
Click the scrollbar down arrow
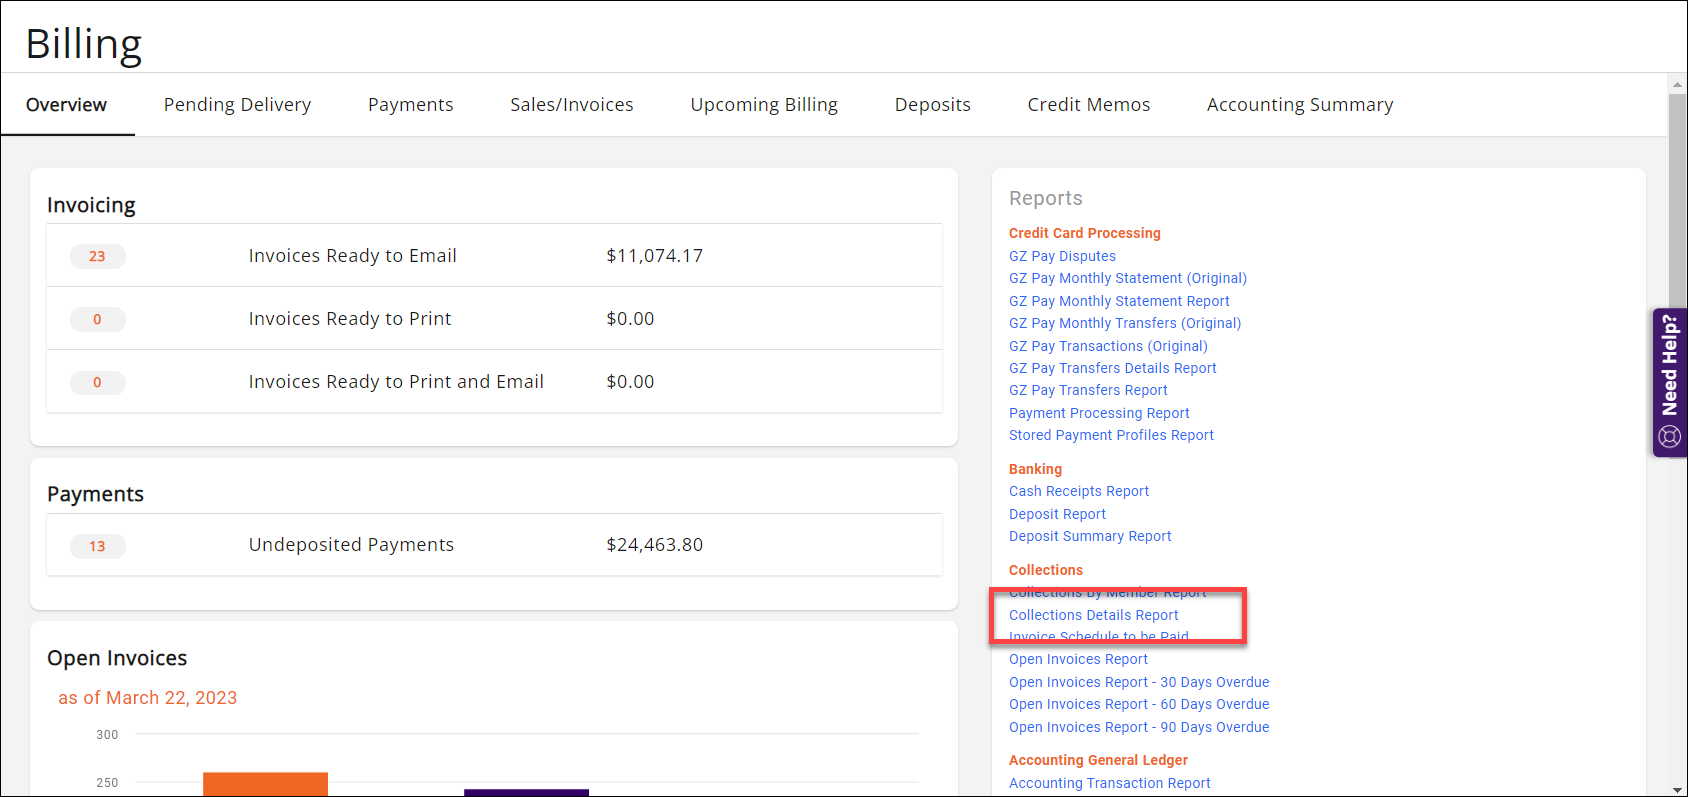(1677, 789)
